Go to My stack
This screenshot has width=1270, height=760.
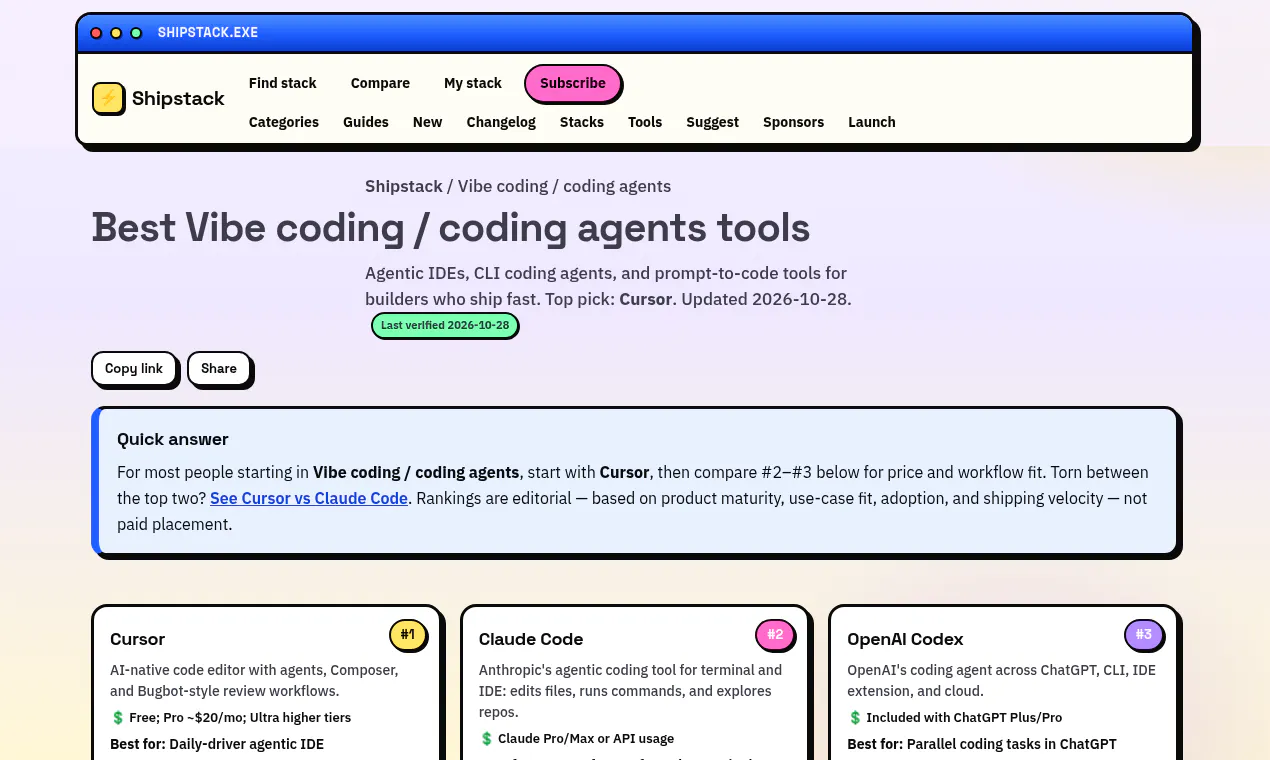click(473, 83)
